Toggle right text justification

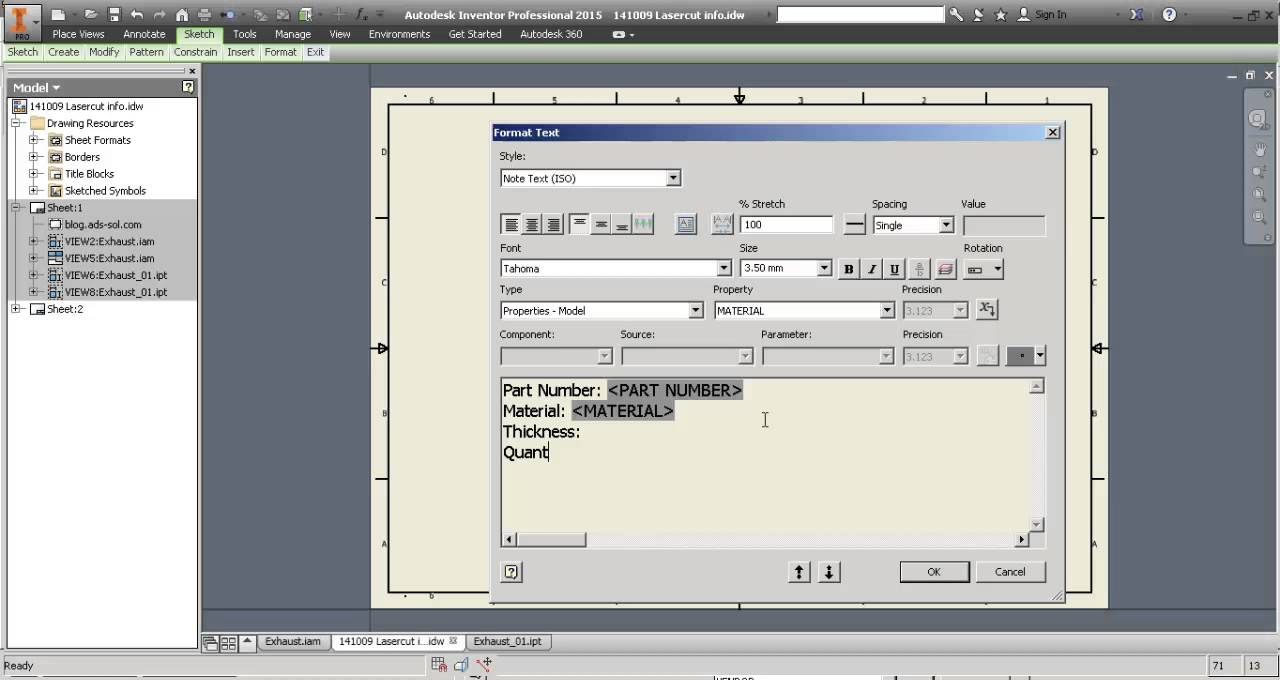point(553,225)
